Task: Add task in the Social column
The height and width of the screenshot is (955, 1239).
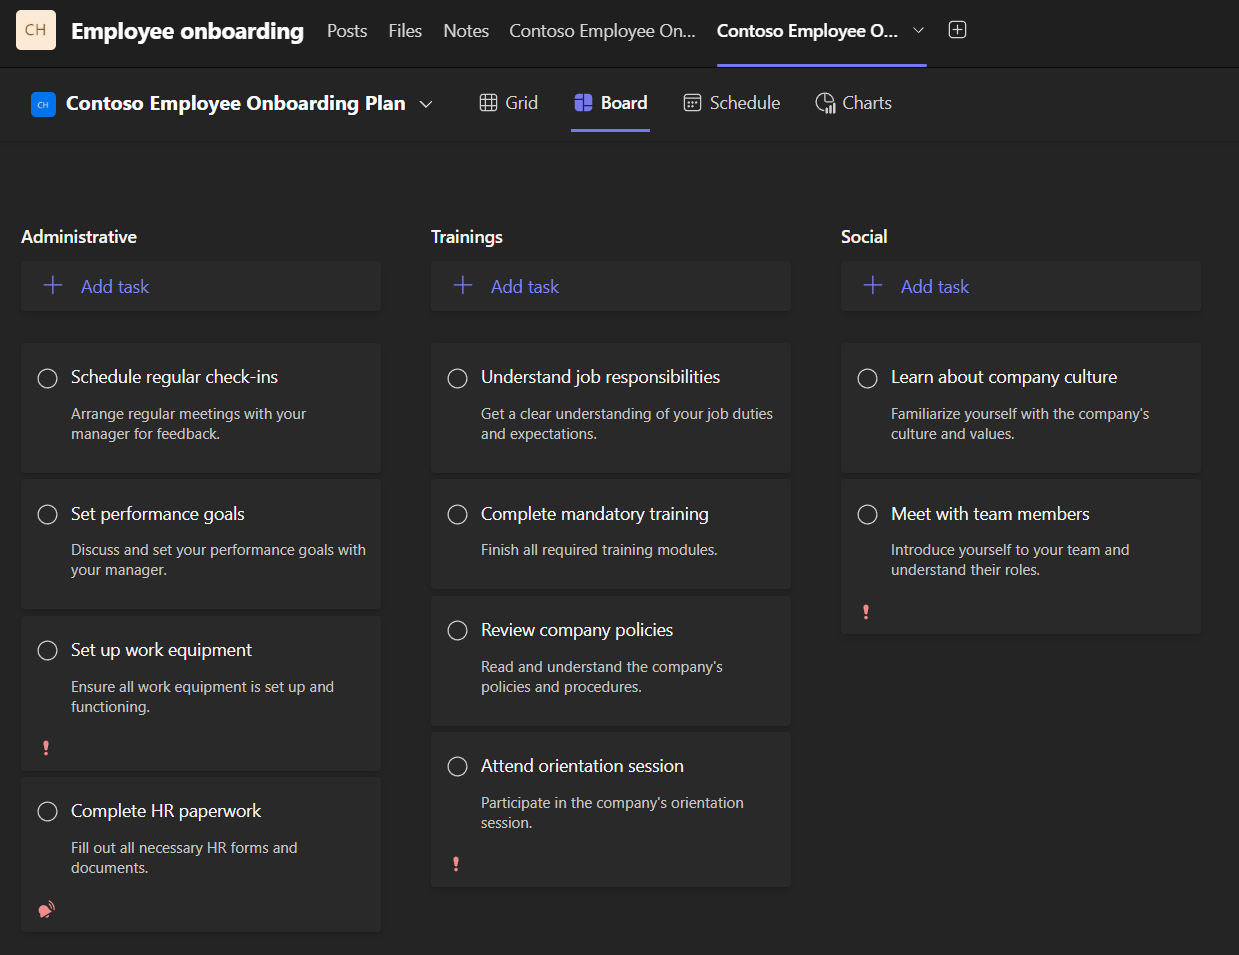Action: tap(1021, 287)
